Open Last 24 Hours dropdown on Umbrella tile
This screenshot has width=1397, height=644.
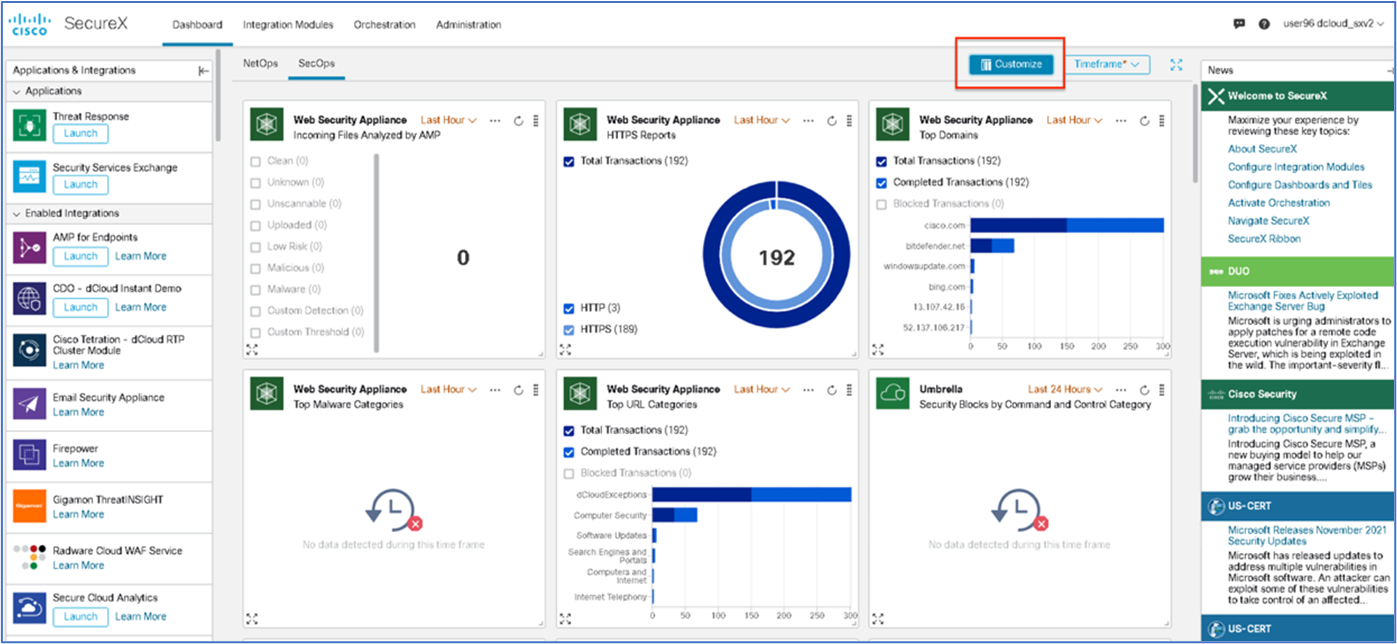(1066, 389)
